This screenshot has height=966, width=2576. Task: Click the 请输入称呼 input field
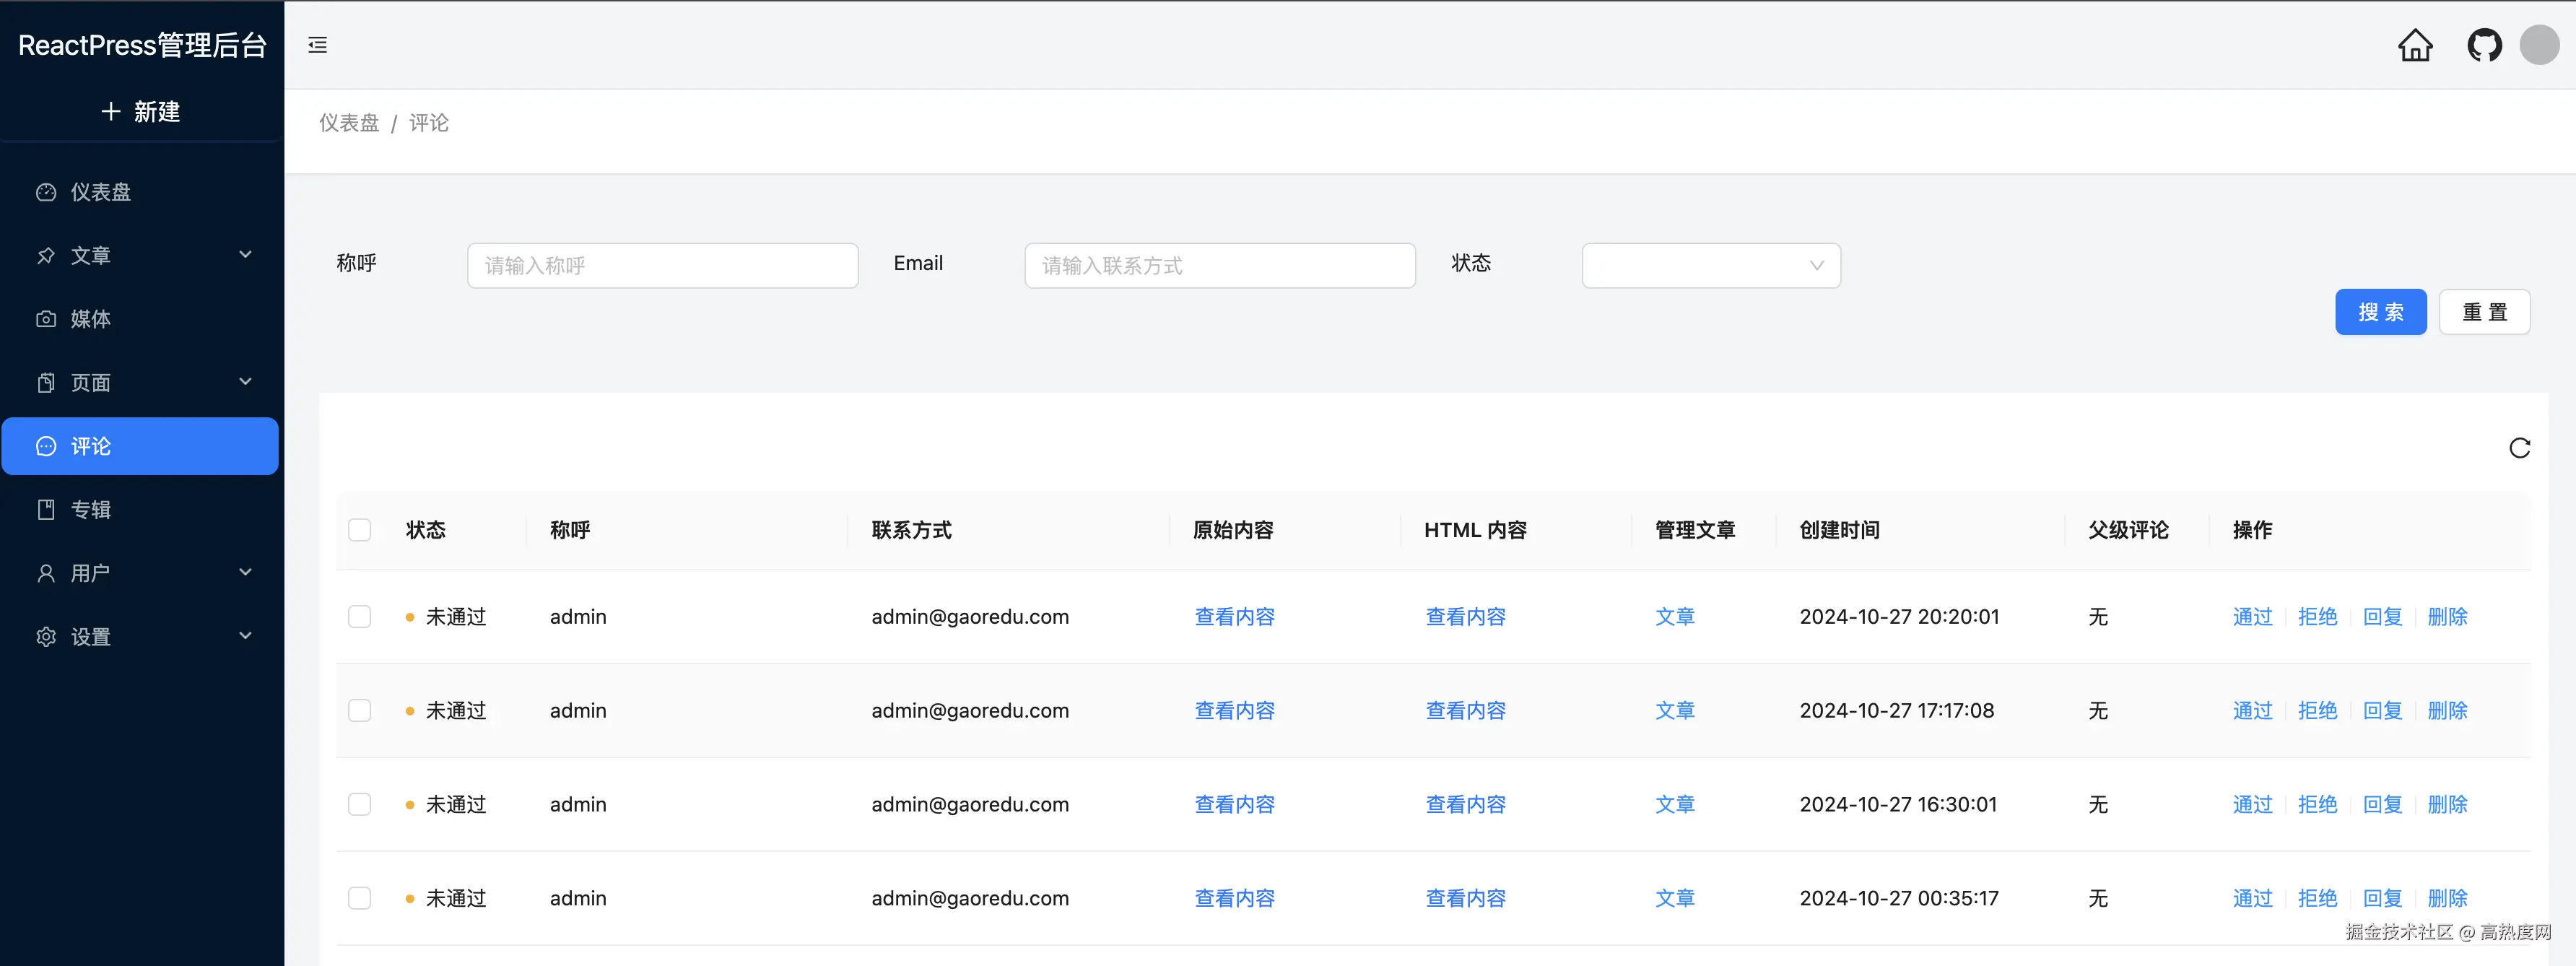(x=662, y=265)
